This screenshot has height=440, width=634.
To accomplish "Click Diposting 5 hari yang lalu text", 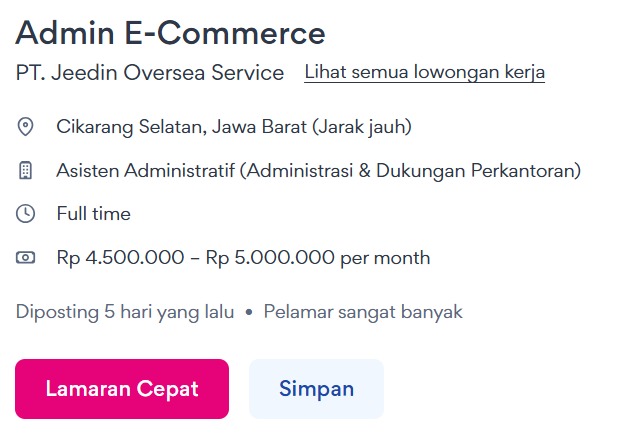I will pos(125,312).
